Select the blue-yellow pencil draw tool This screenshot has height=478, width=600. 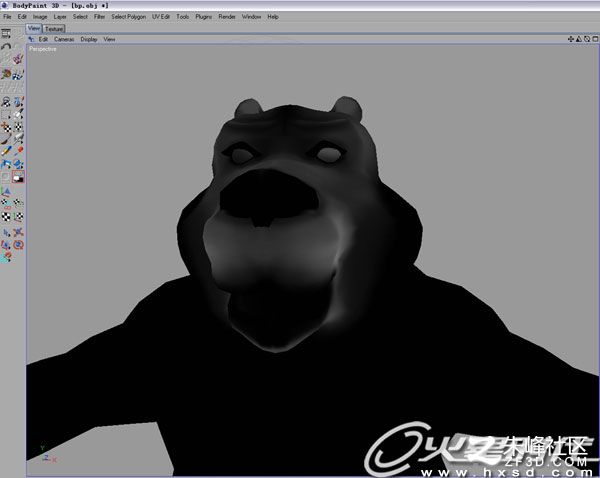pyautogui.click(x=6, y=152)
